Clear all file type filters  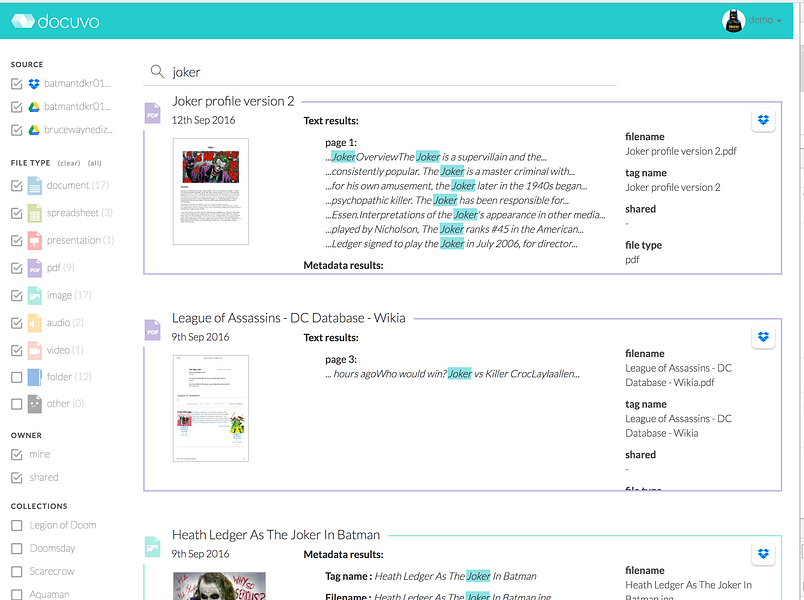69,163
